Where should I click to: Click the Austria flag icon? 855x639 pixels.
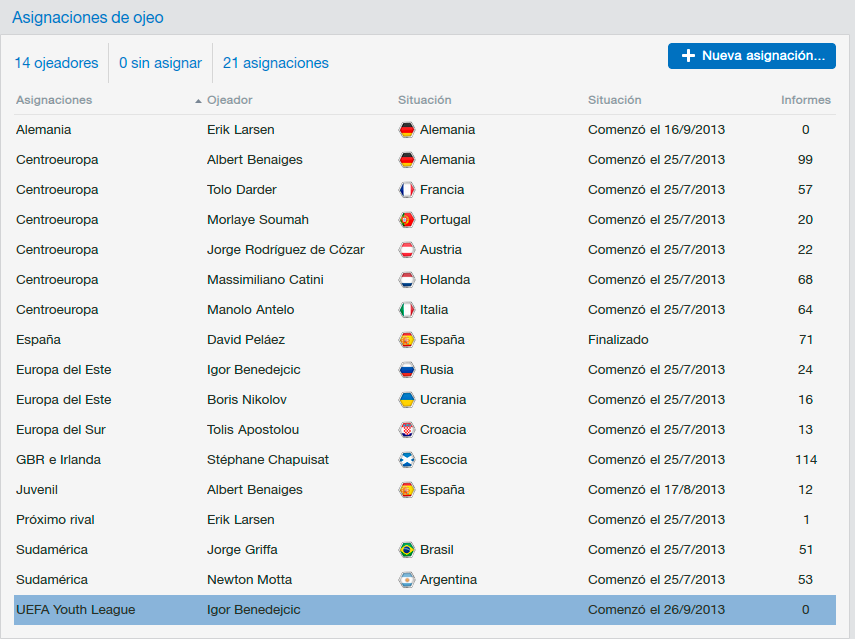(x=407, y=250)
